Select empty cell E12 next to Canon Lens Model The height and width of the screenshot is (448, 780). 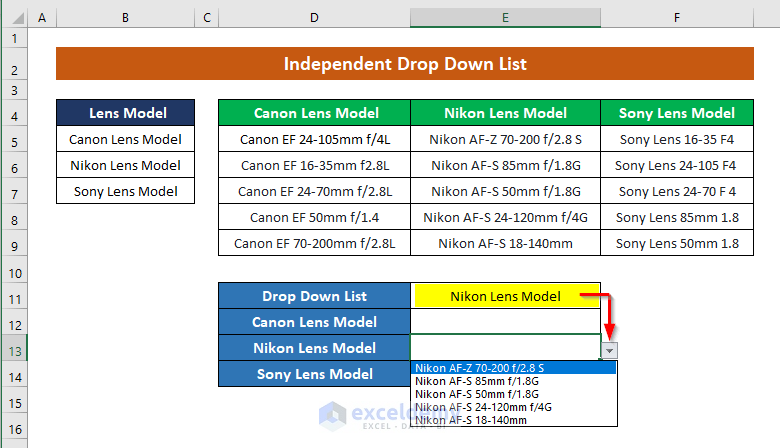click(505, 322)
